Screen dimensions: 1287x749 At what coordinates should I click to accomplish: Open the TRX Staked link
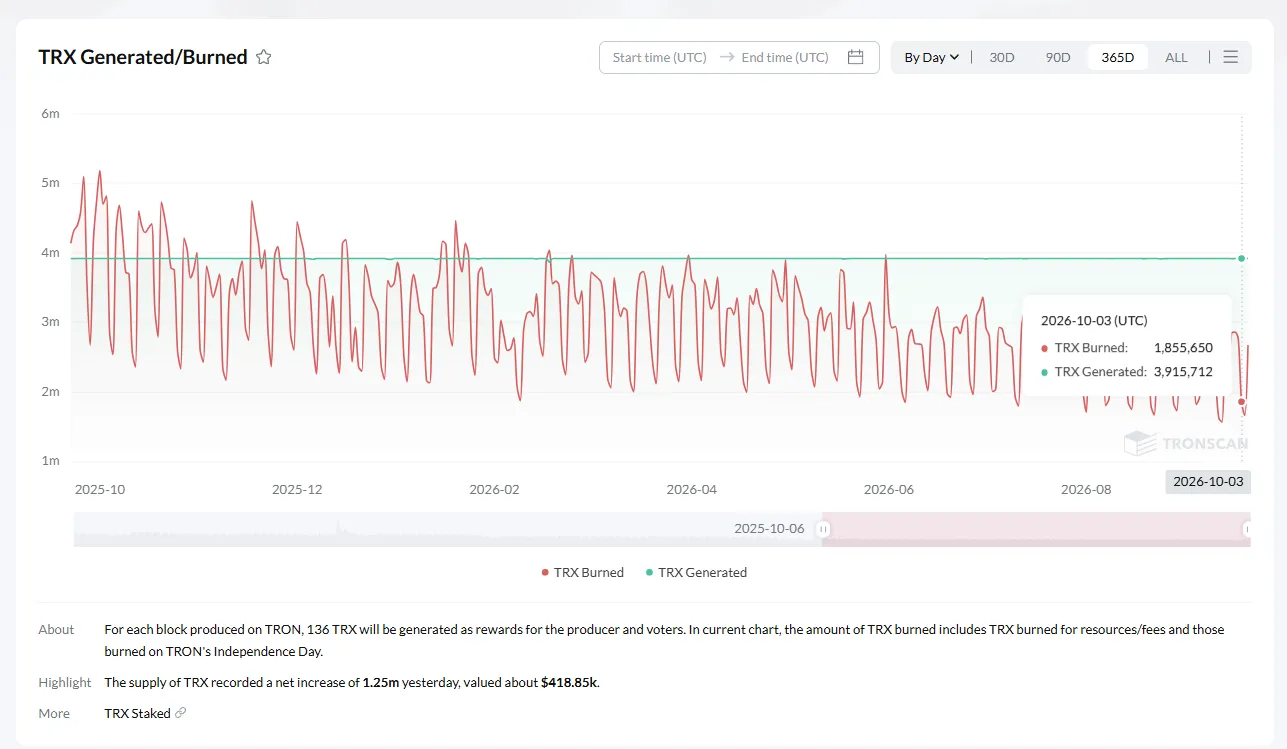coord(137,713)
